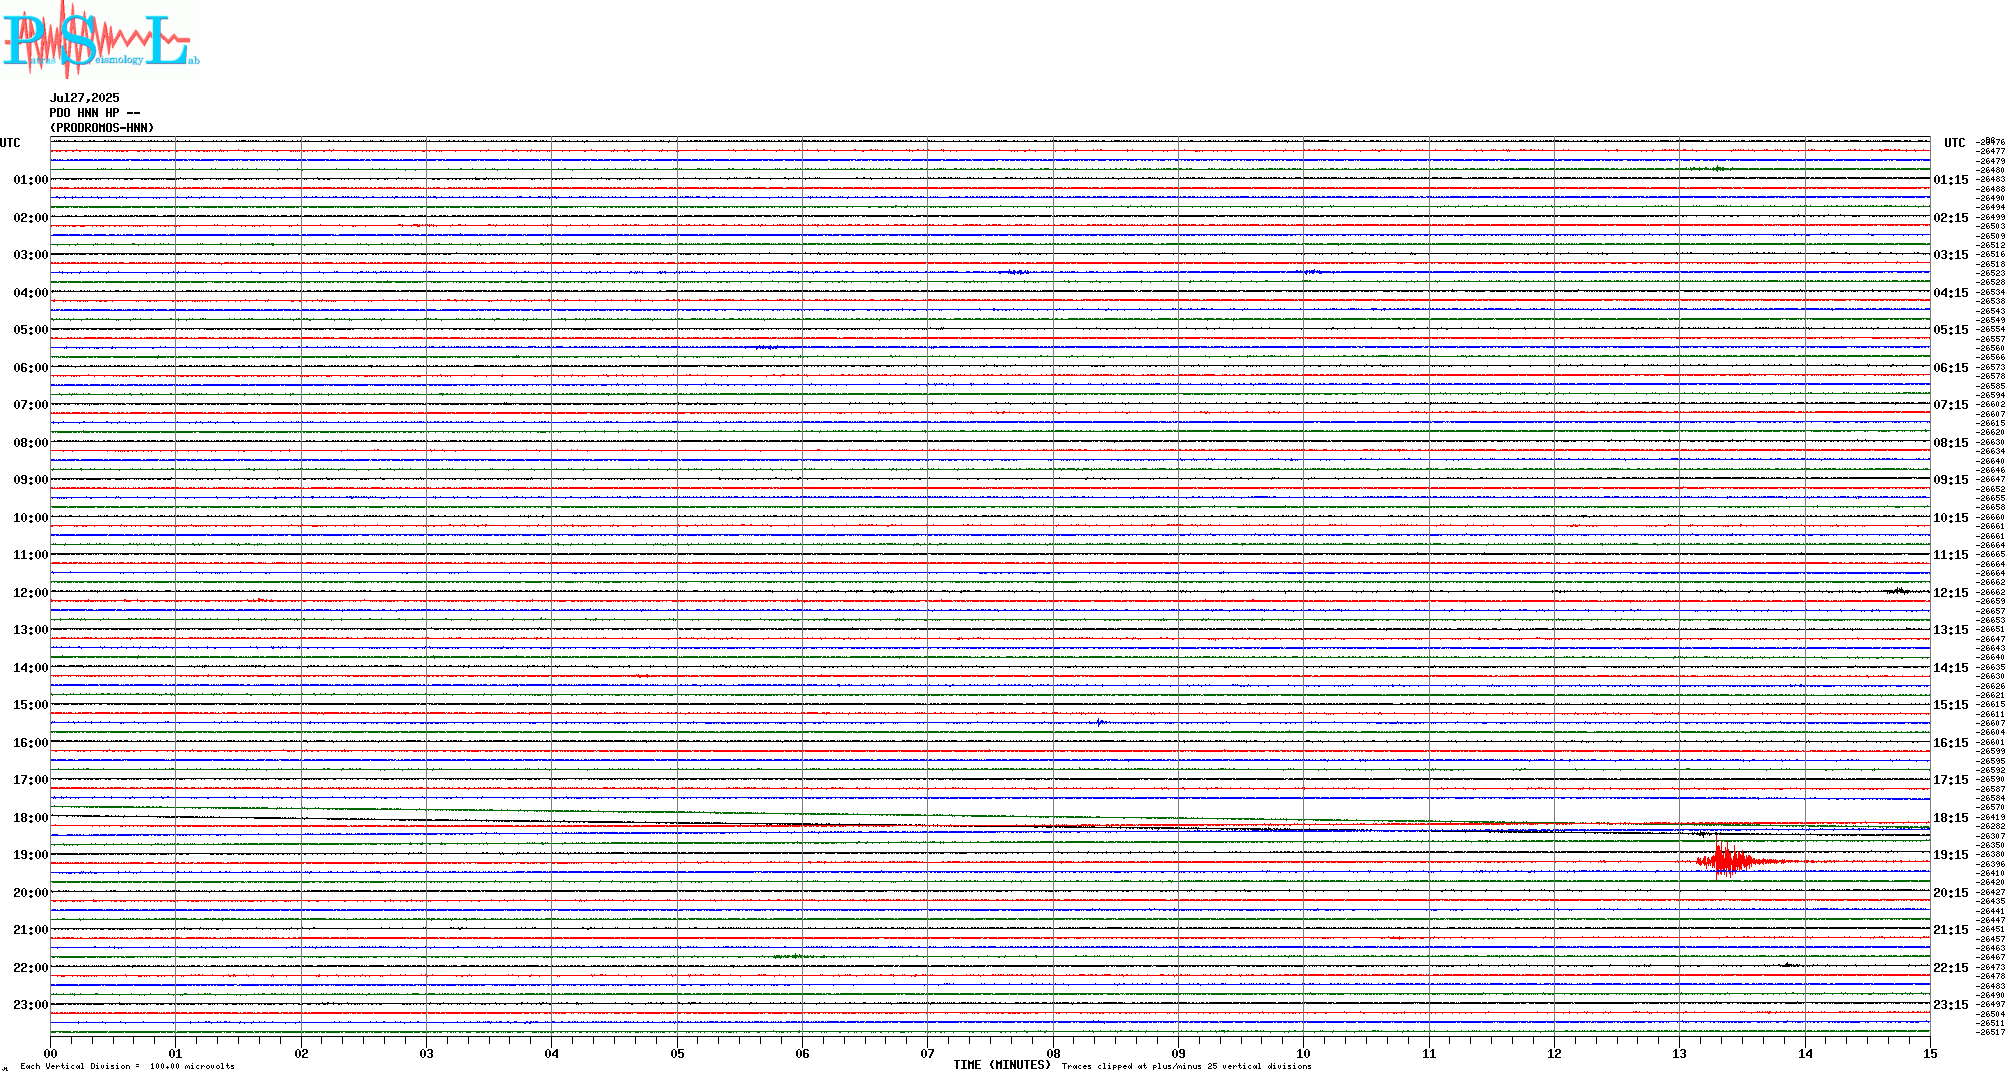2010x1080 pixels.
Task: Click minute tick 04 on time axis
Action: tap(552, 1053)
